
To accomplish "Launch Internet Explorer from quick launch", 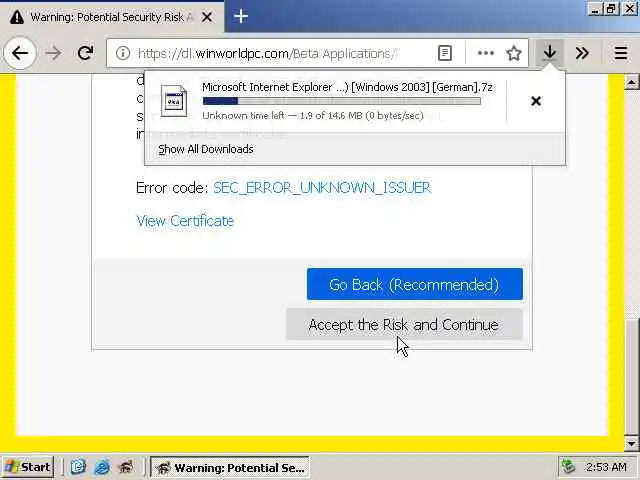I will click(x=102, y=467).
